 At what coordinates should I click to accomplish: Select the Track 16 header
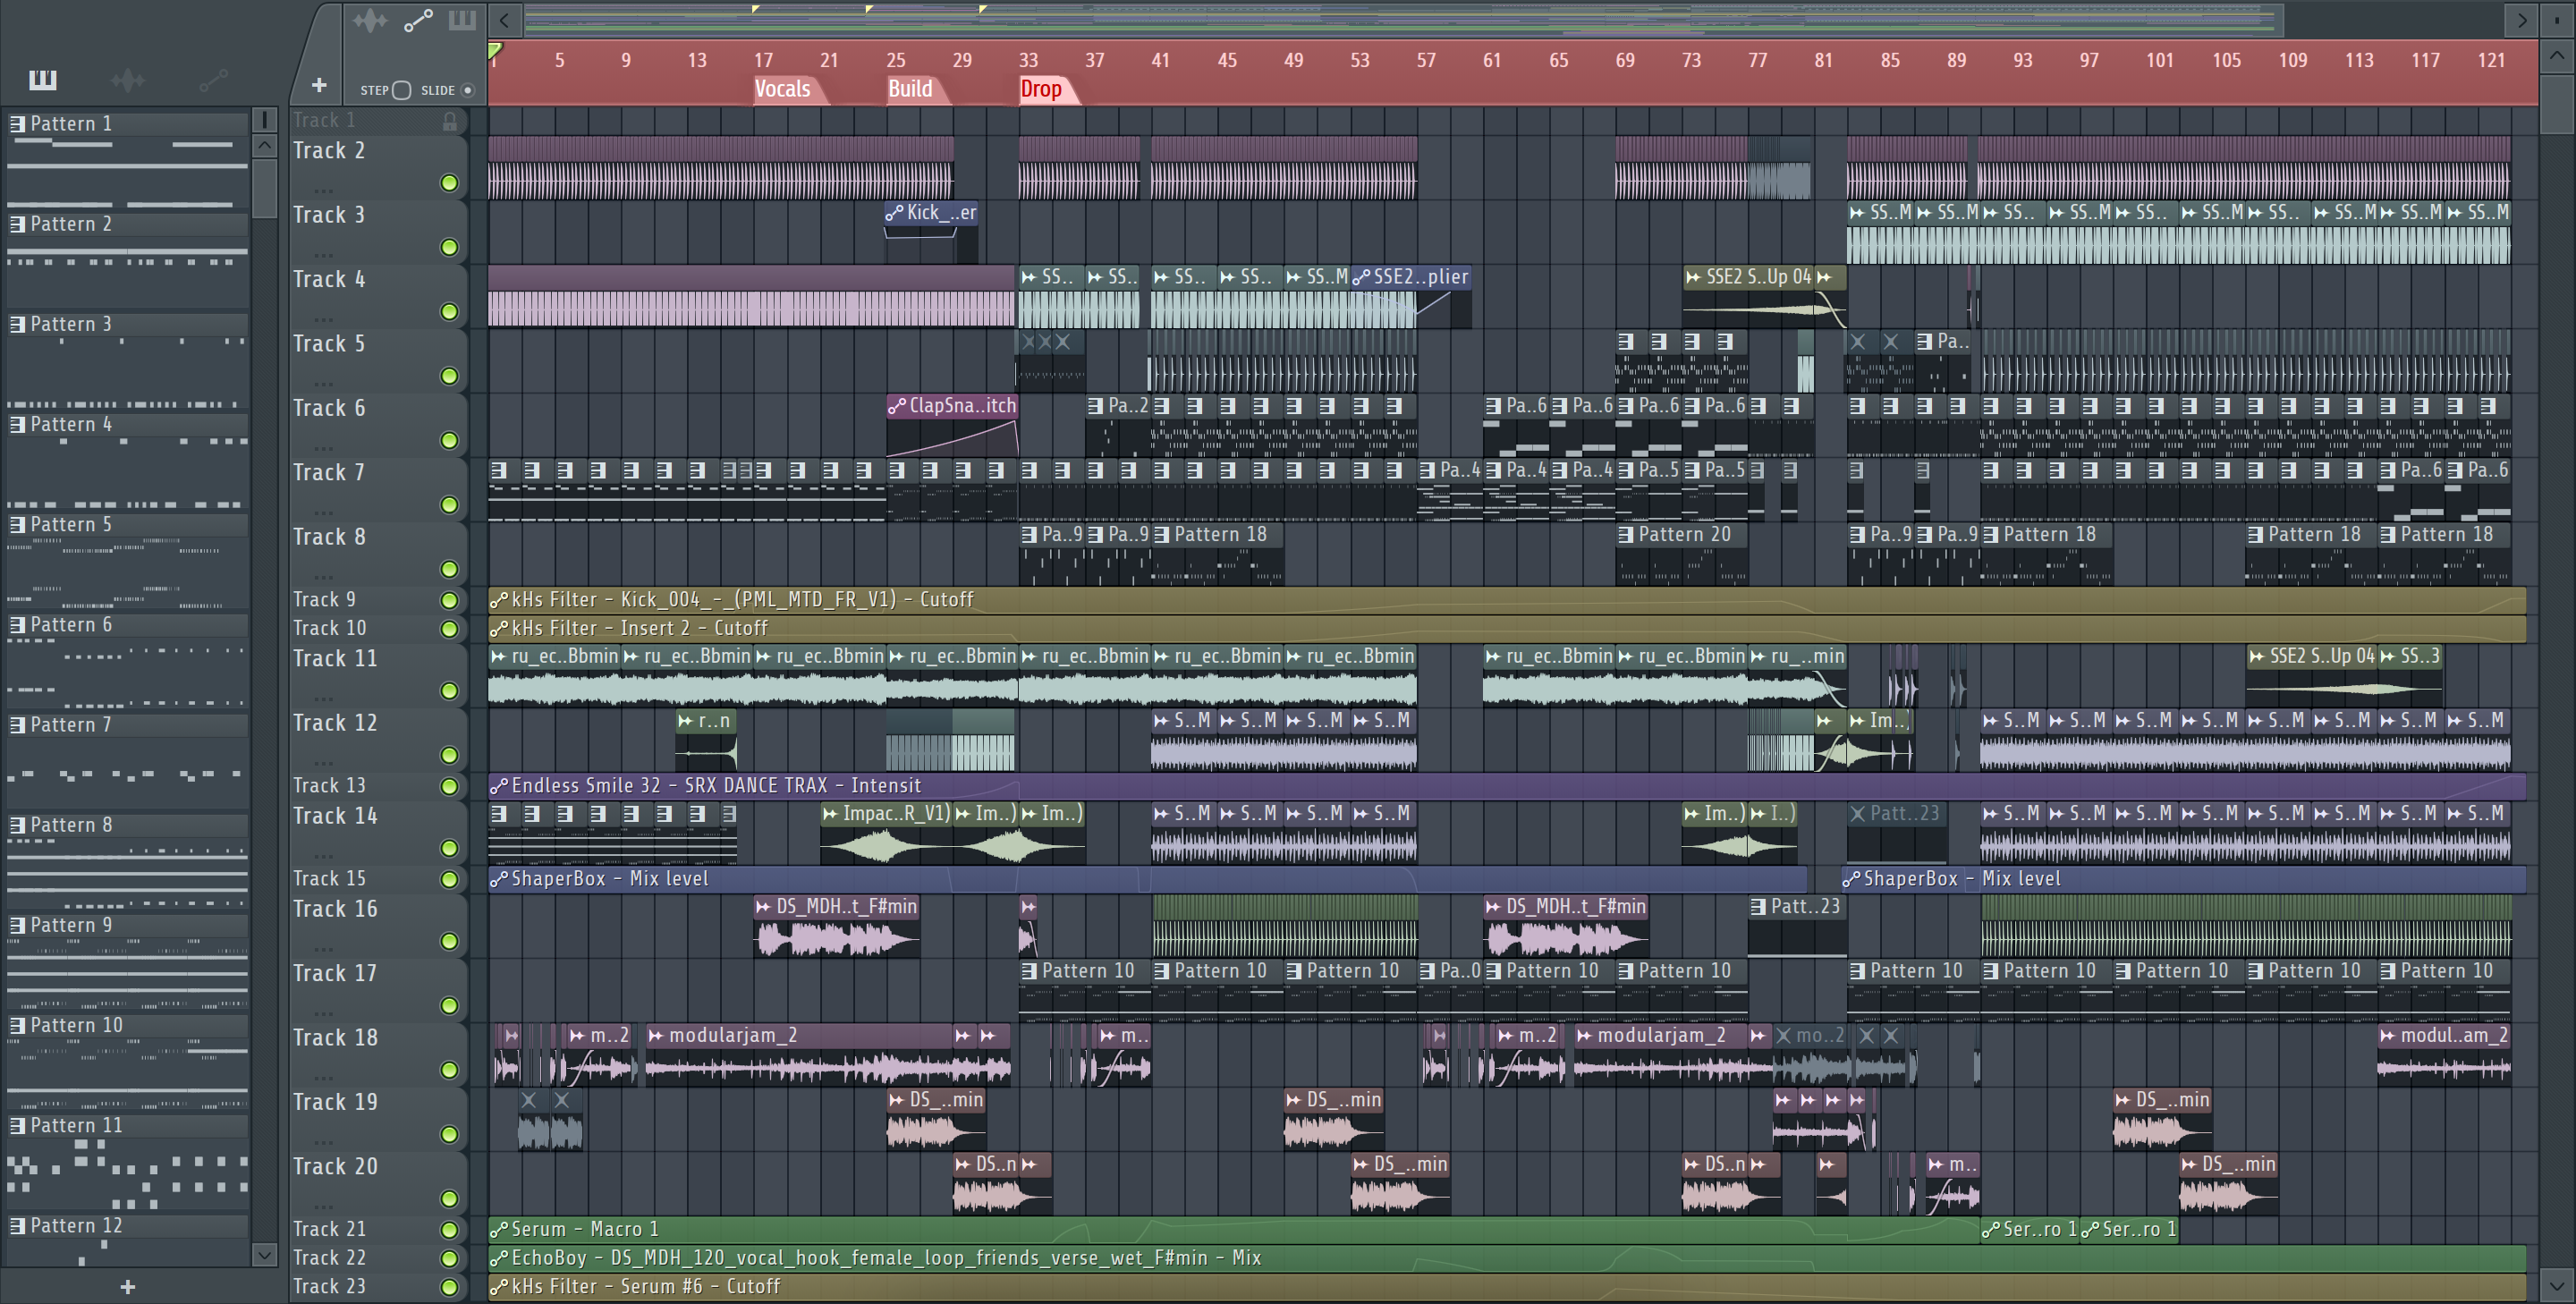(378, 926)
